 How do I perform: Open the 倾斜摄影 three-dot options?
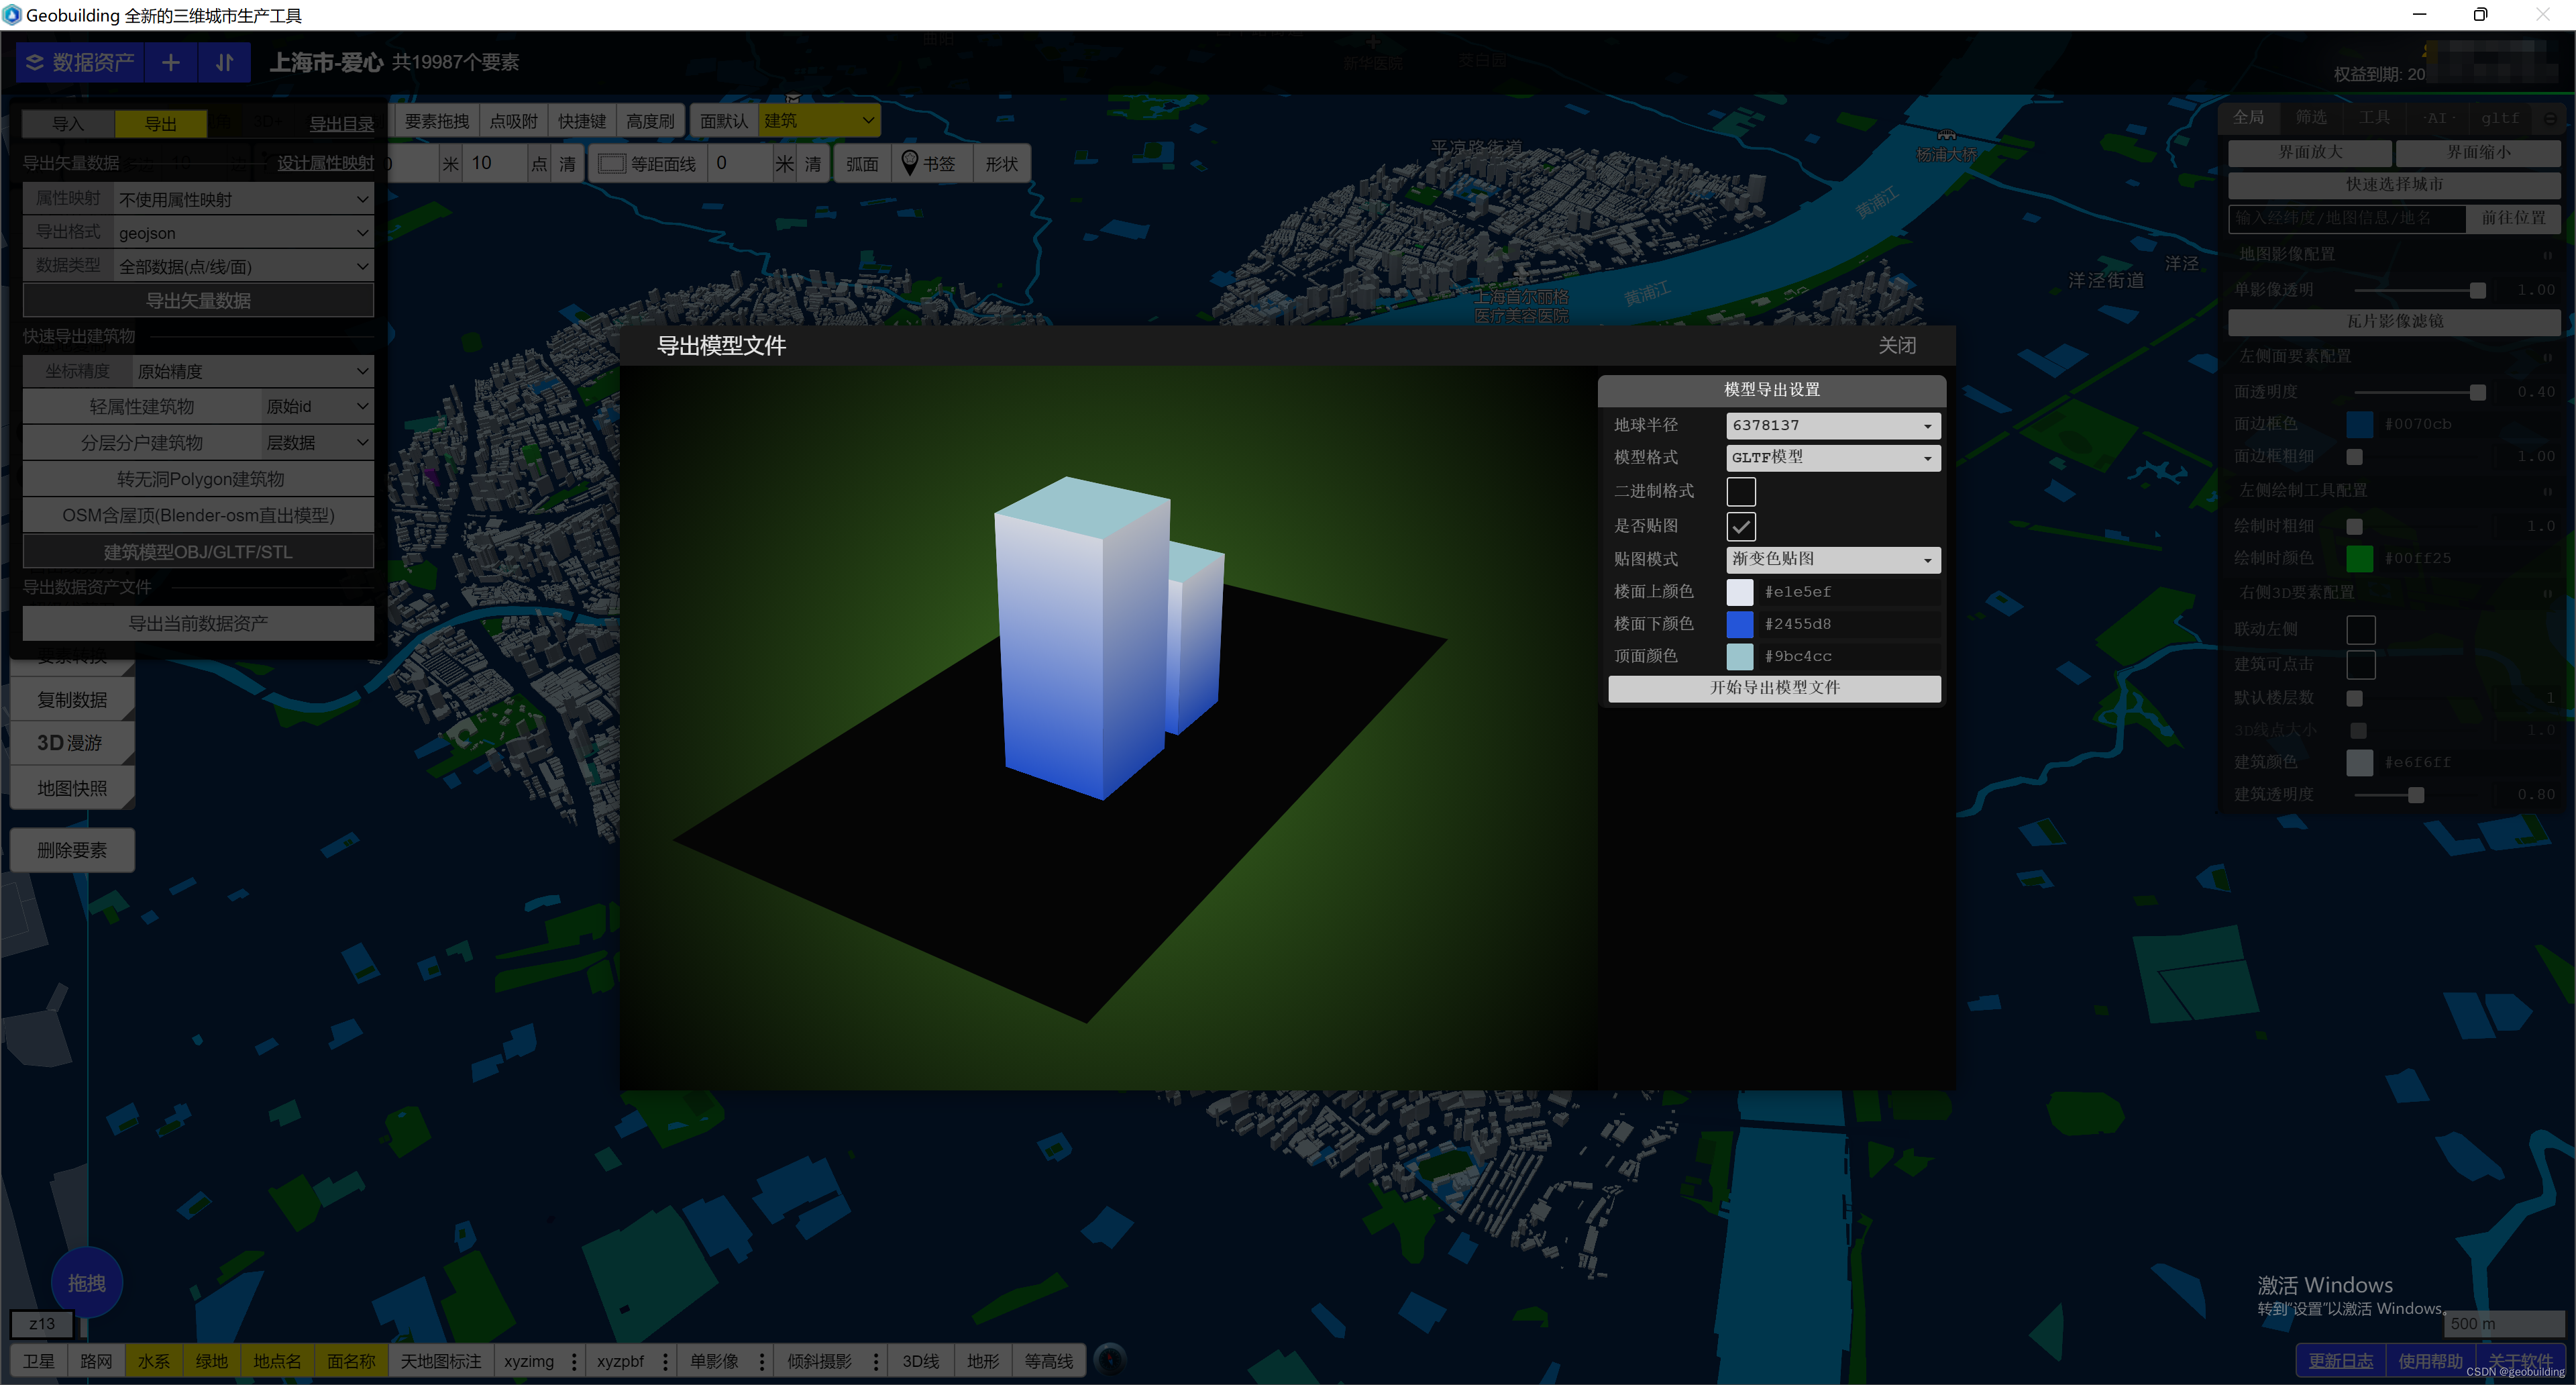(876, 1361)
